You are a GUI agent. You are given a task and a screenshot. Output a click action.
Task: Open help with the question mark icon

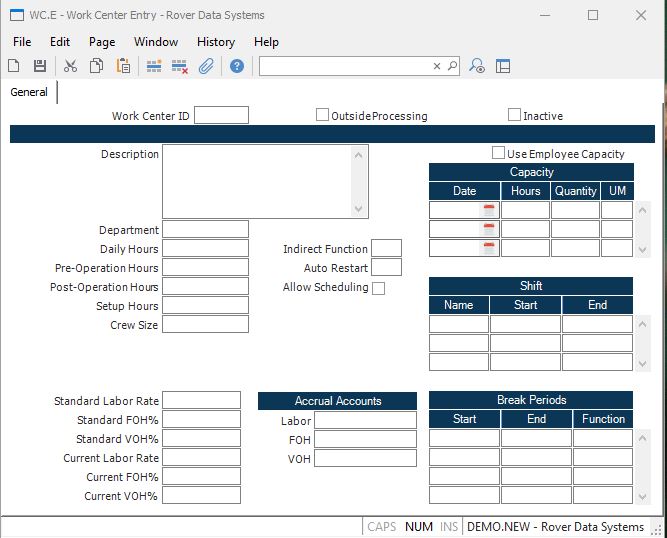(237, 66)
